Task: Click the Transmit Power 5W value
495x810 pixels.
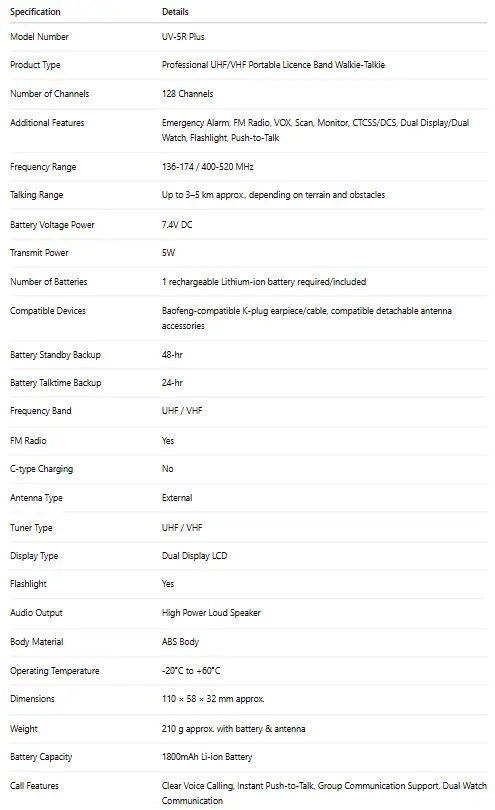Action: [168, 253]
